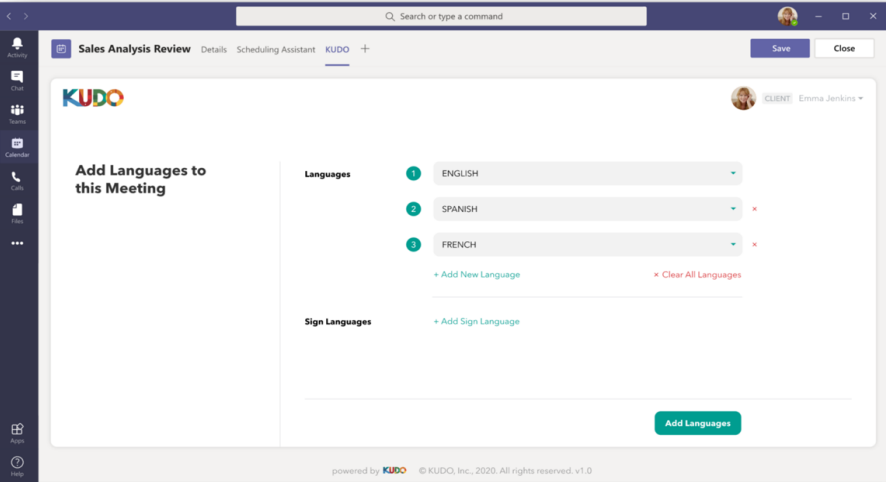Viewport: 886px width, 482px height.
Task: Show more apps ellipsis in sidebar
Action: click(18, 244)
